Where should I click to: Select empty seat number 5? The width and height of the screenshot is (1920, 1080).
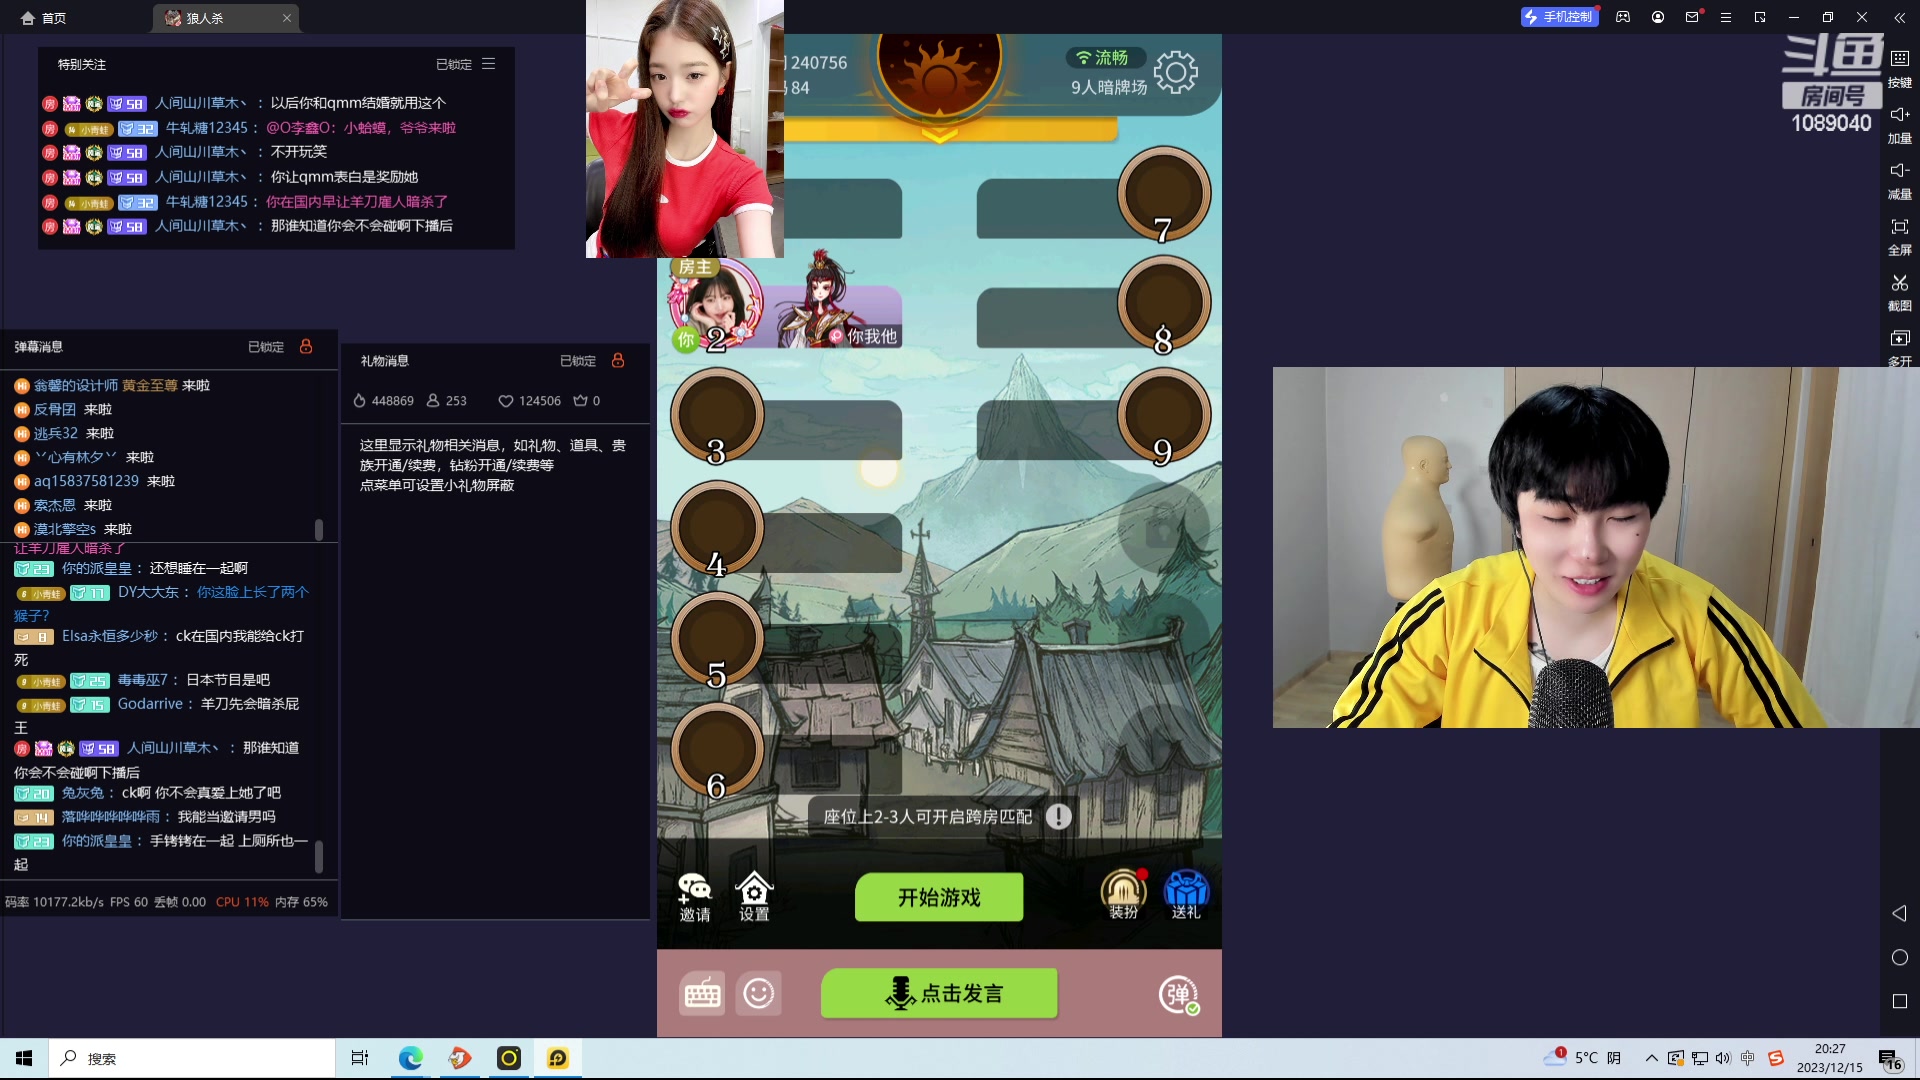717,639
